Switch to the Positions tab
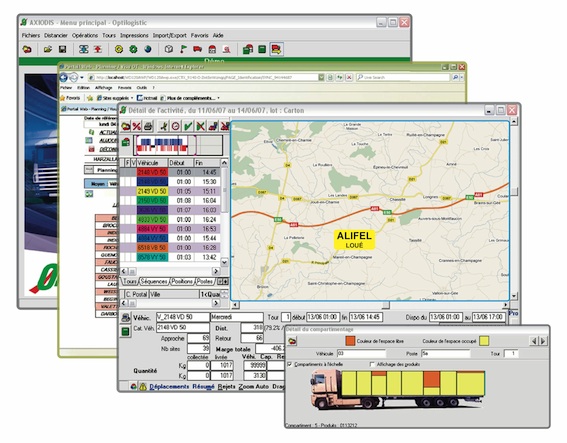This screenshot has height=443, width=567. 182,281
